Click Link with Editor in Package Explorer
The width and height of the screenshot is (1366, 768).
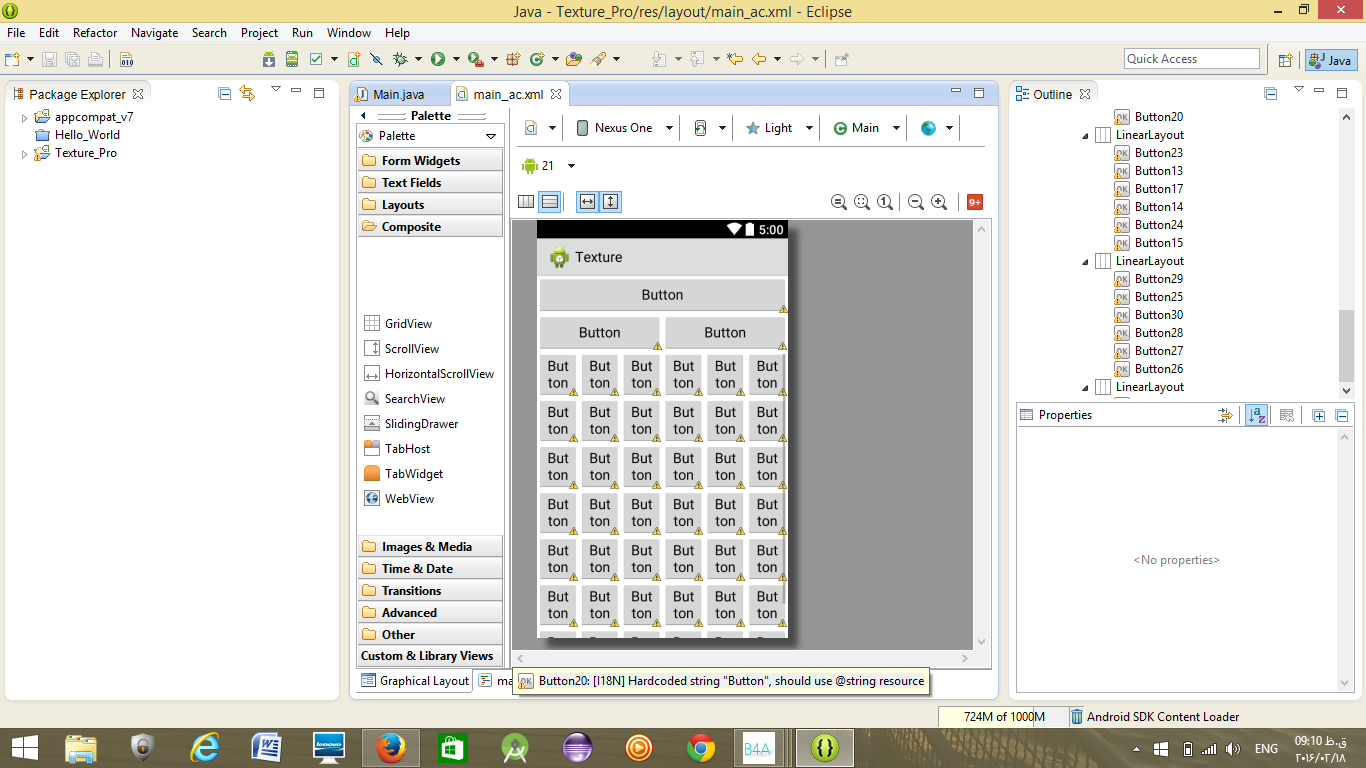point(247,94)
